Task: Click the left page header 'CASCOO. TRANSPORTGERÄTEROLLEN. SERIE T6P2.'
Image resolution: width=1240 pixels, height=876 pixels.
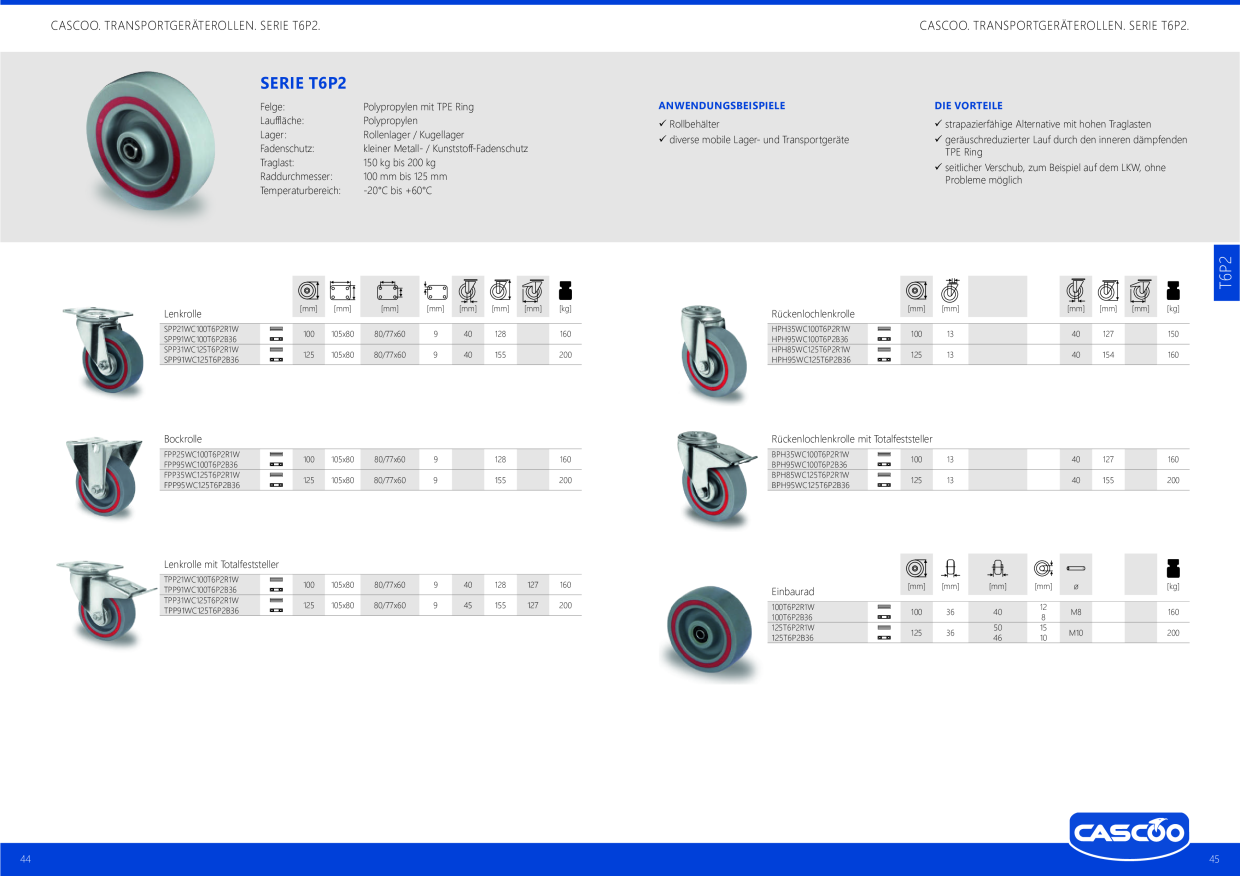Action: pos(185,25)
